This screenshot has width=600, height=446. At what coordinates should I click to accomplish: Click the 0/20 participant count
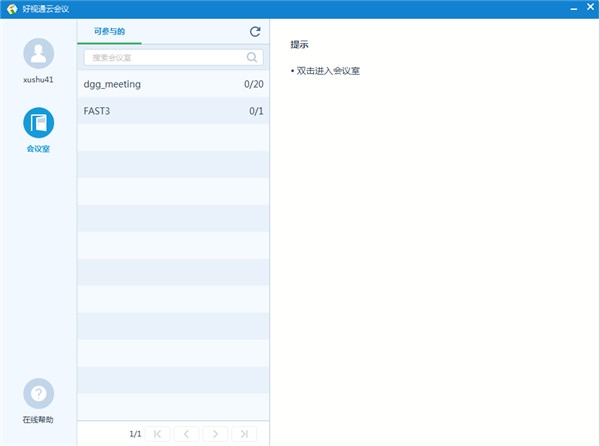pyautogui.click(x=253, y=84)
